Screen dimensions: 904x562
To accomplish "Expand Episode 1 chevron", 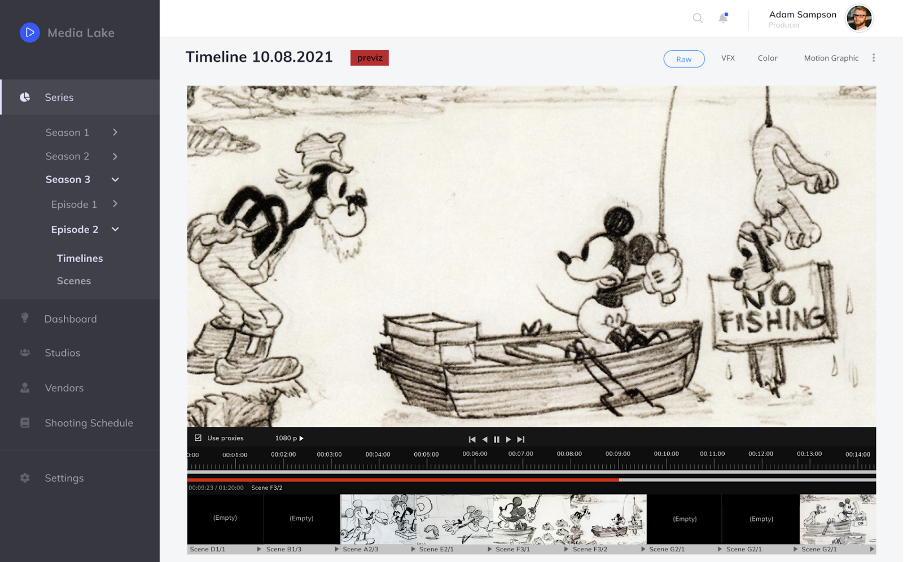I will 115,203.
